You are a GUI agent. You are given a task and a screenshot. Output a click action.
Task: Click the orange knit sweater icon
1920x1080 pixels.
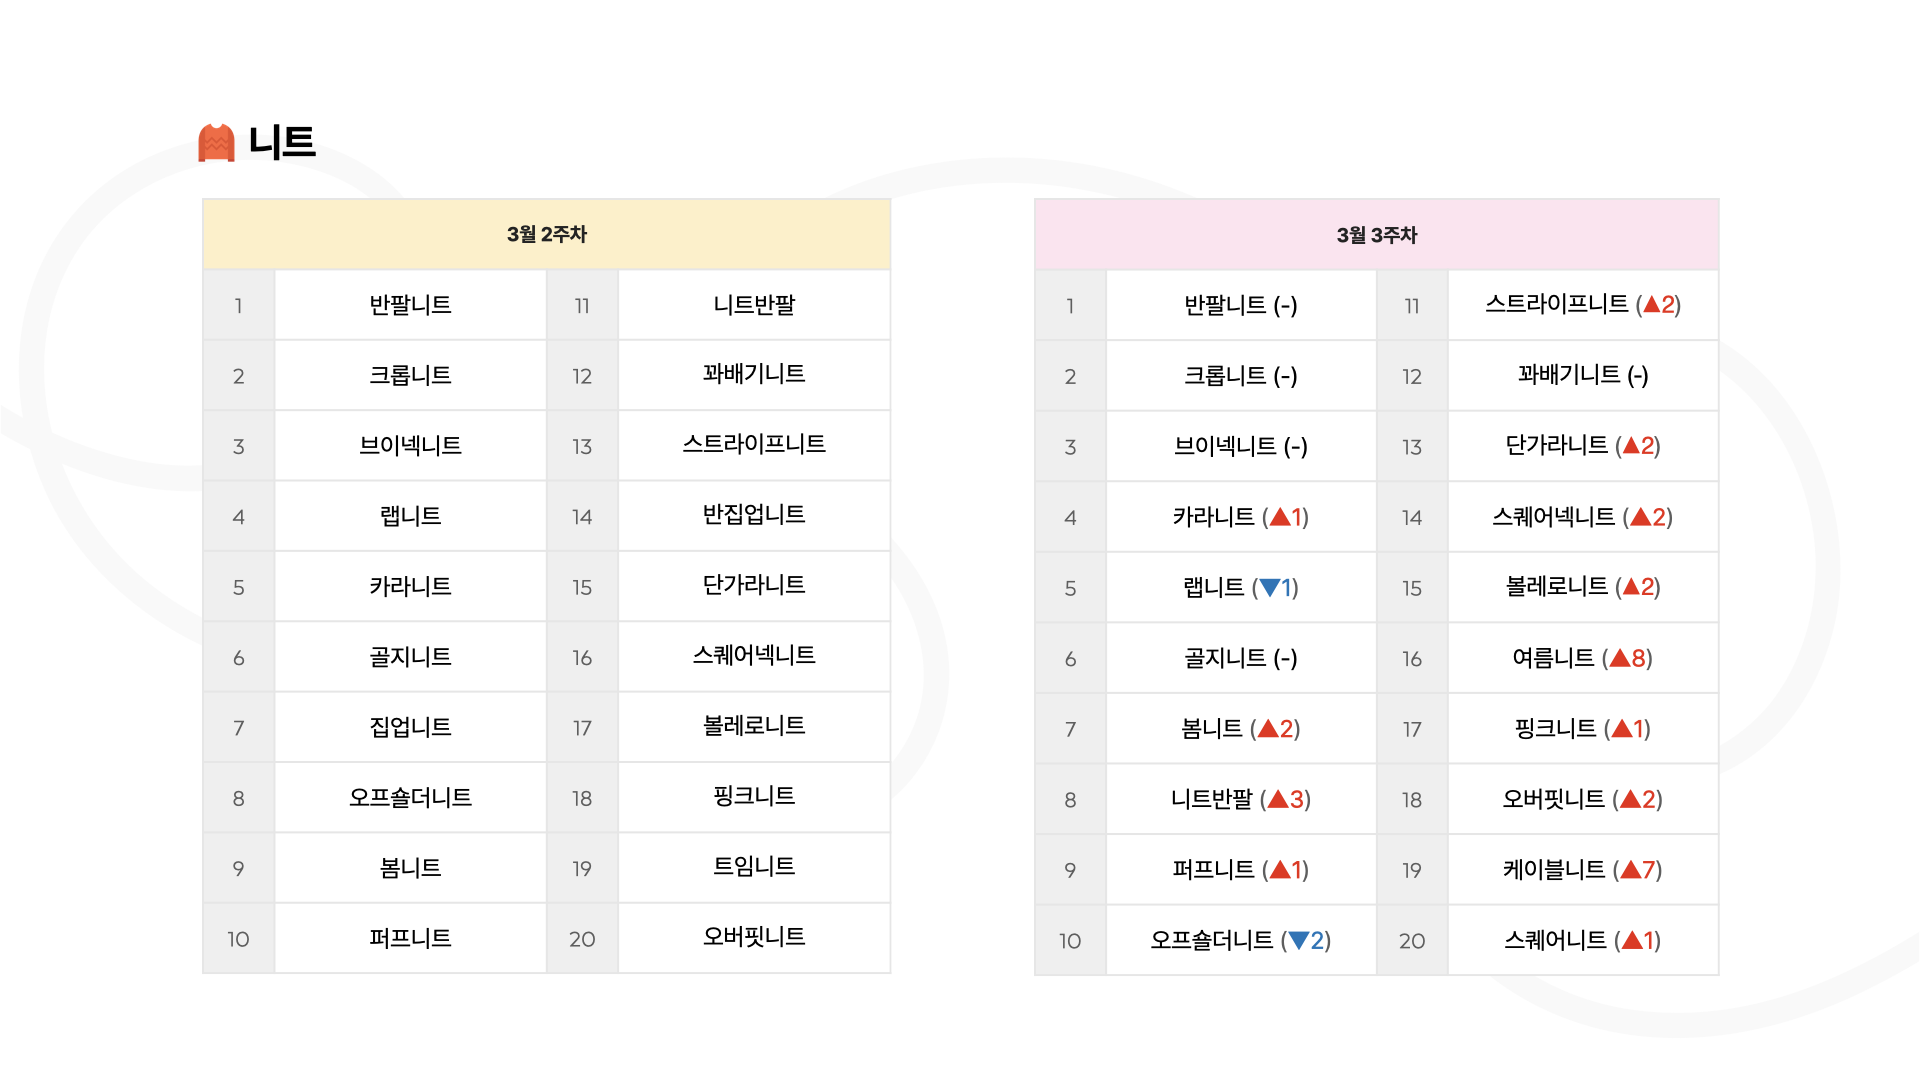[216, 143]
